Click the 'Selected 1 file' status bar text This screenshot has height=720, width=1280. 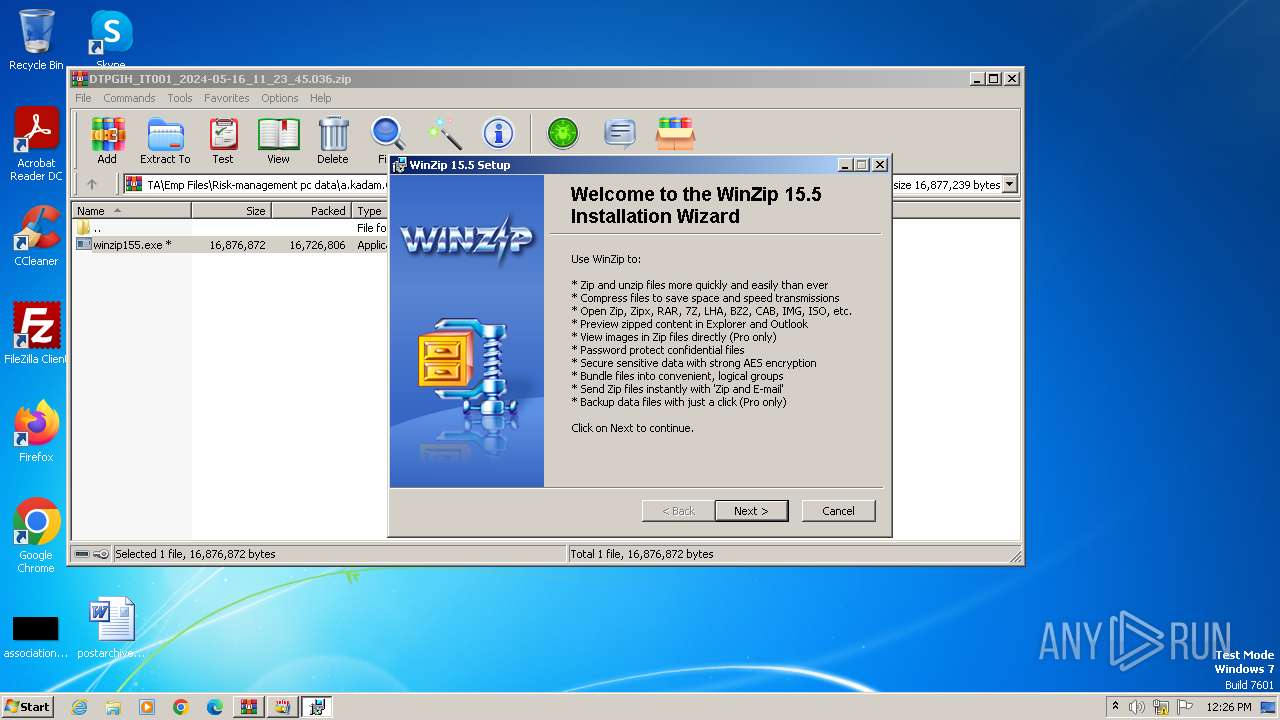tap(195, 554)
